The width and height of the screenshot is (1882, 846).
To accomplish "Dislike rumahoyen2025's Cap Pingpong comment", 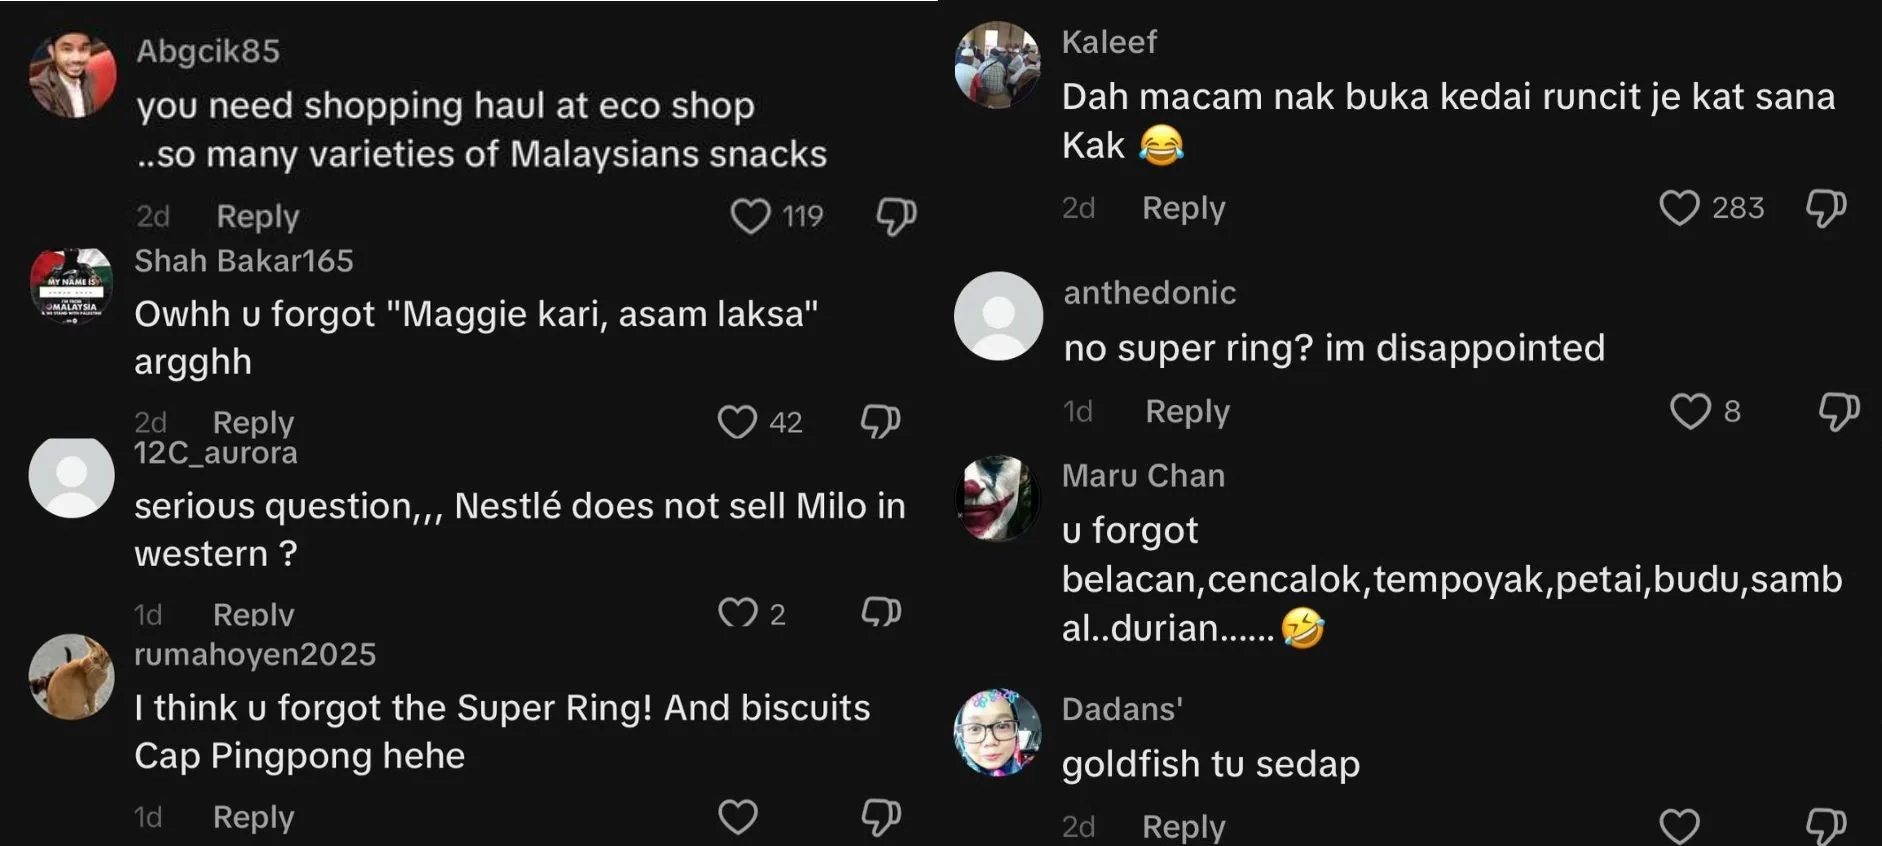I will click(x=881, y=817).
